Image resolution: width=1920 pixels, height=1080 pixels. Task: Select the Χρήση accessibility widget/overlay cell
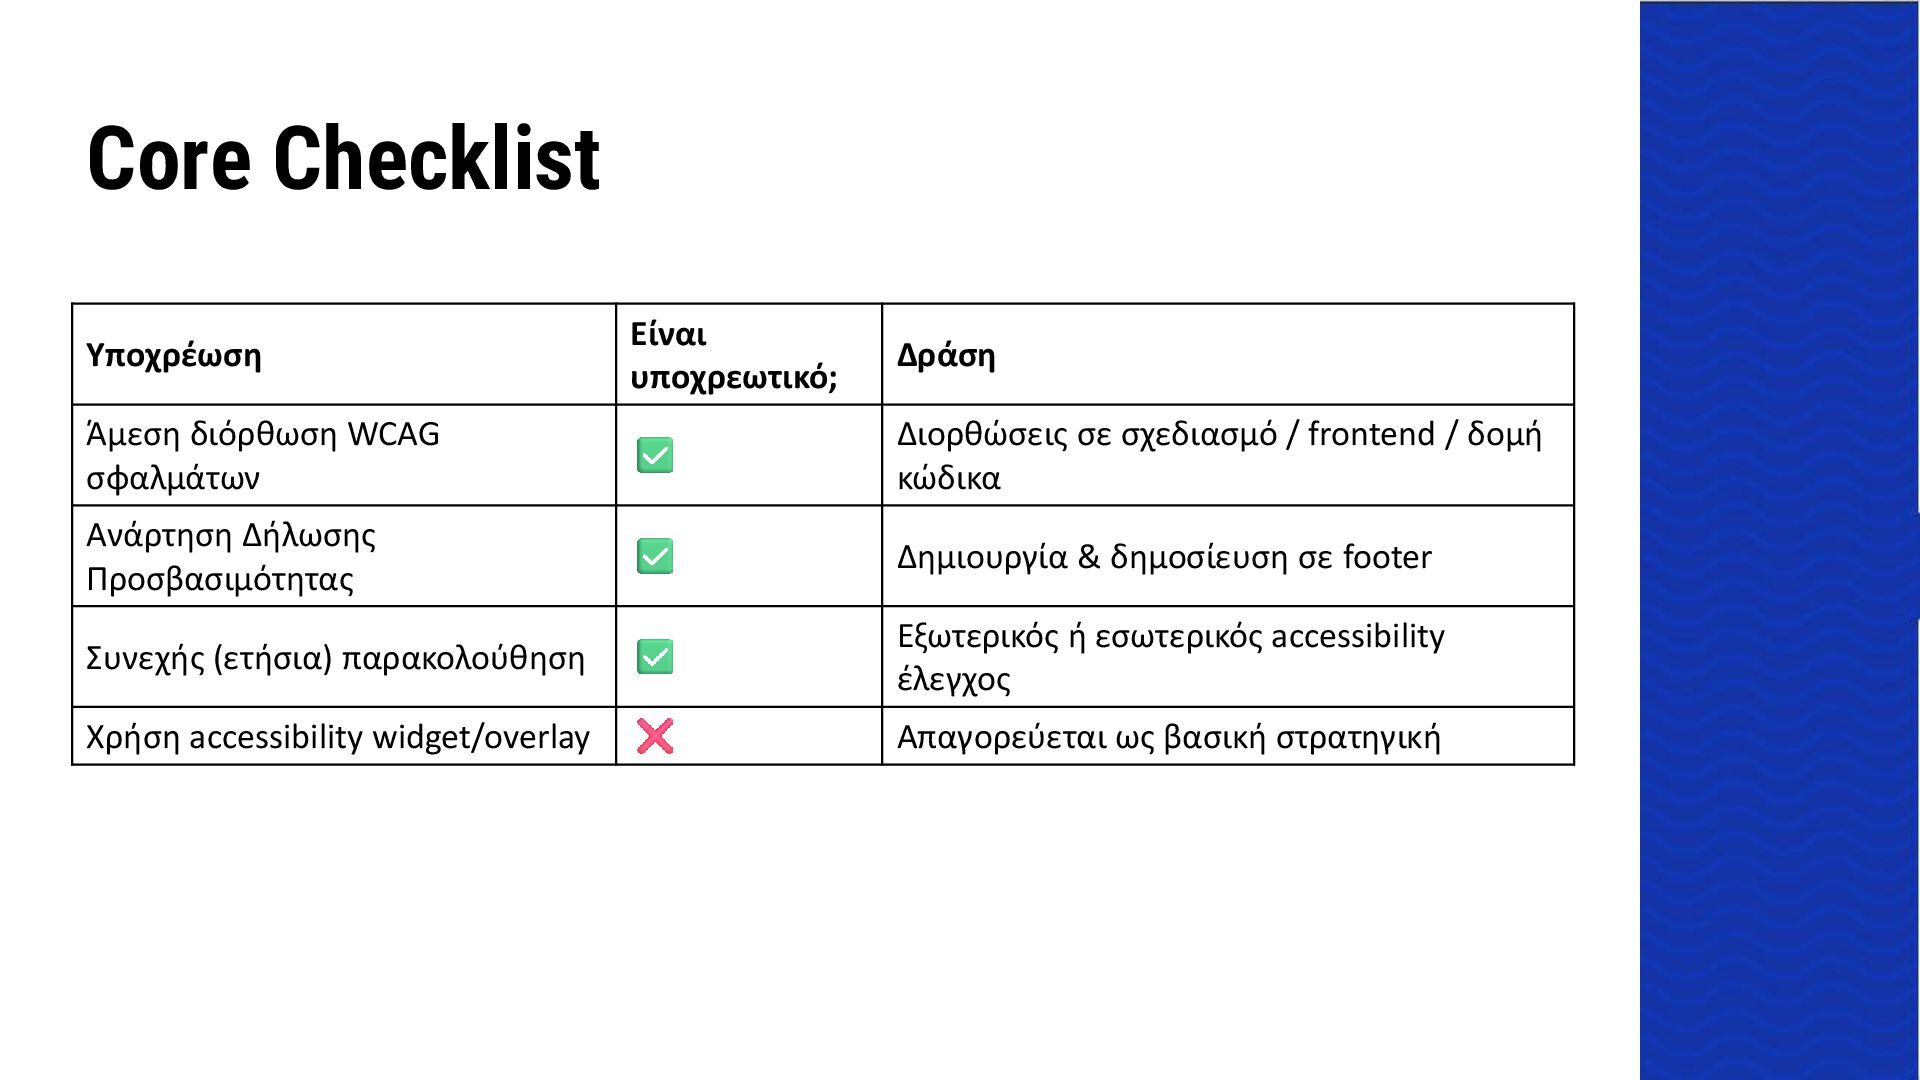(344, 736)
